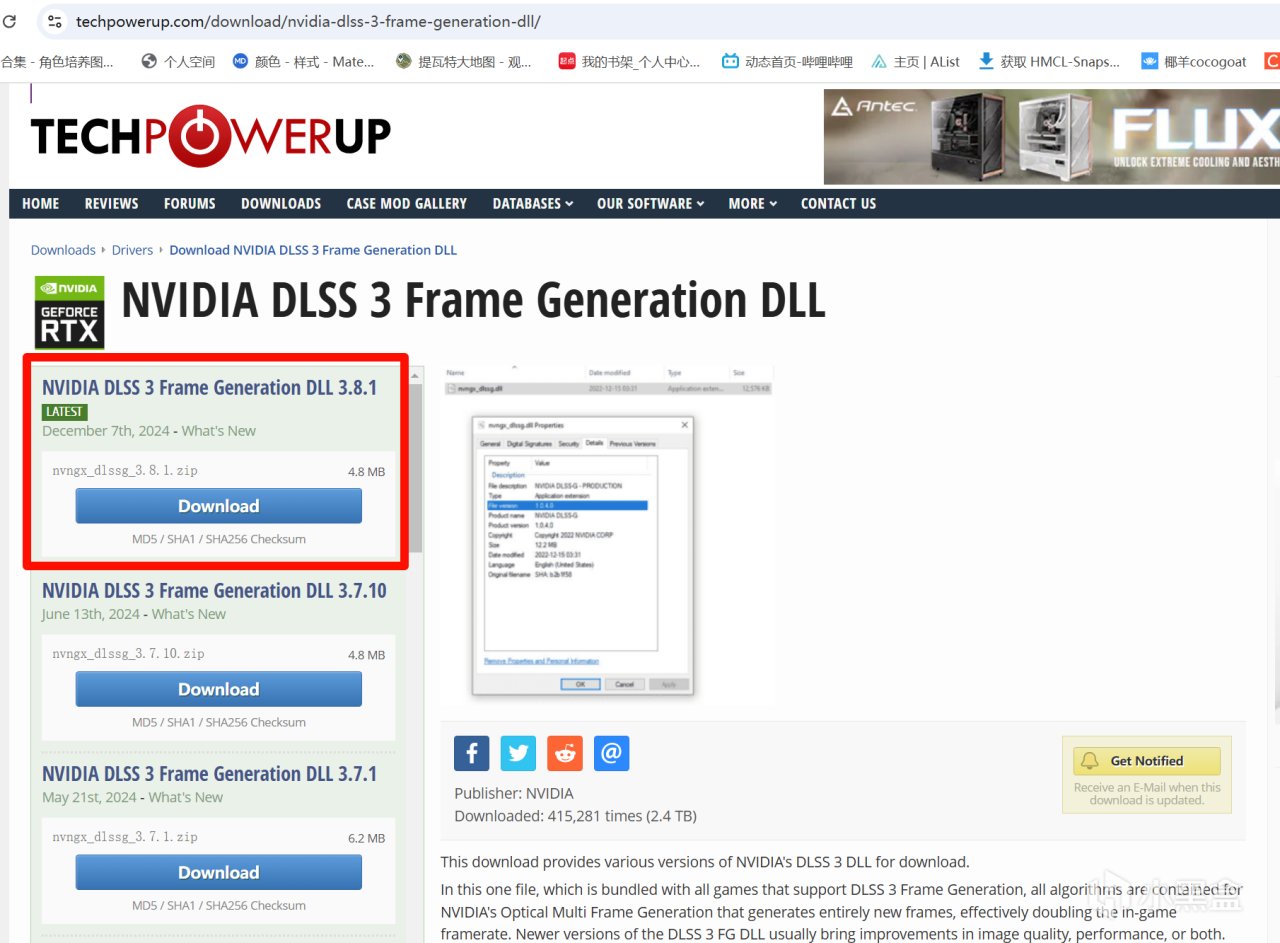
Task: Open the CONTACT US nav item
Action: 838,203
